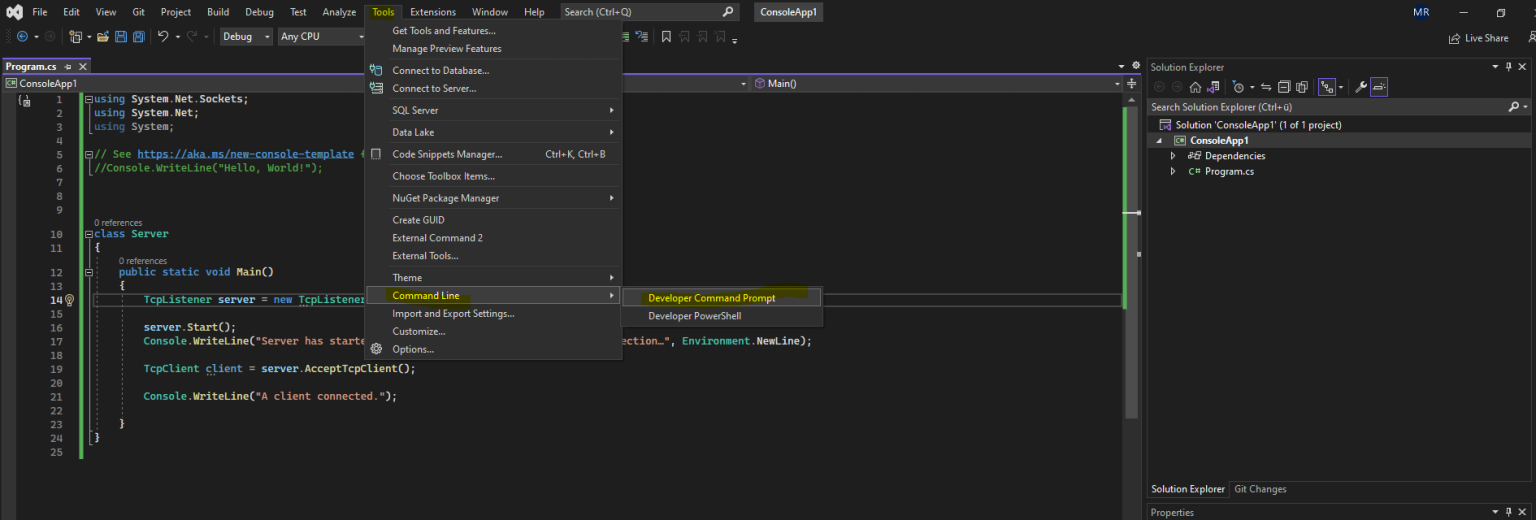Toggle a bookmark with the bookmark icon
The image size is (1536, 520).
pyautogui.click(x=666, y=37)
